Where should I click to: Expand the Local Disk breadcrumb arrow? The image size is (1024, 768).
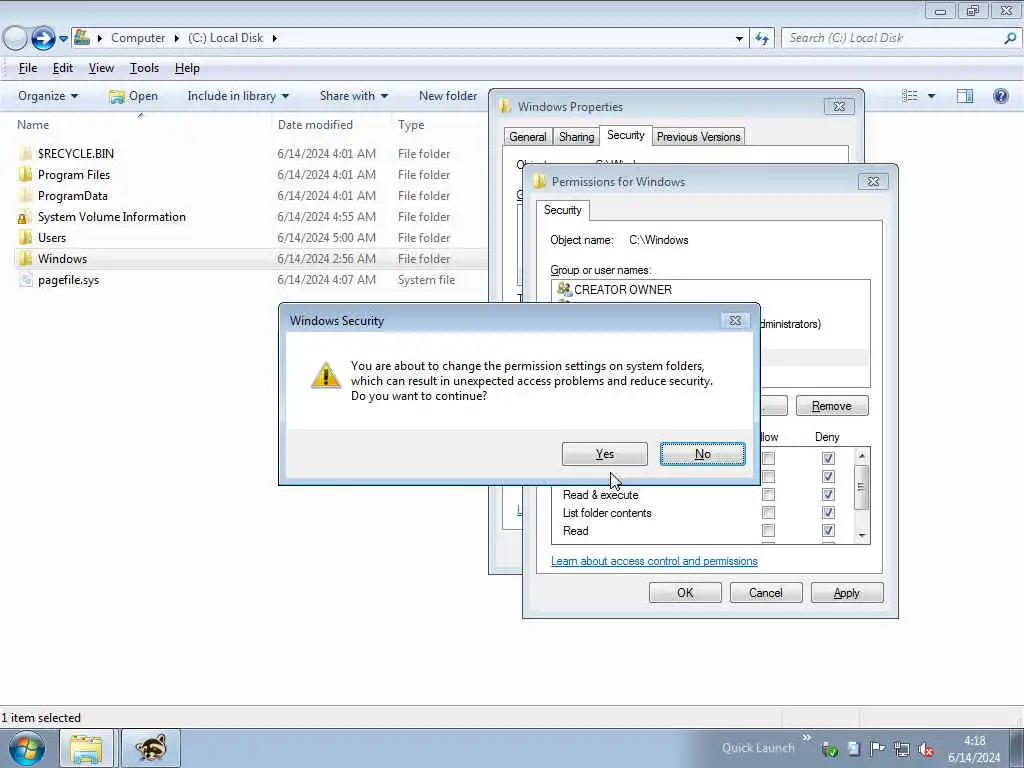pyautogui.click(x=274, y=38)
